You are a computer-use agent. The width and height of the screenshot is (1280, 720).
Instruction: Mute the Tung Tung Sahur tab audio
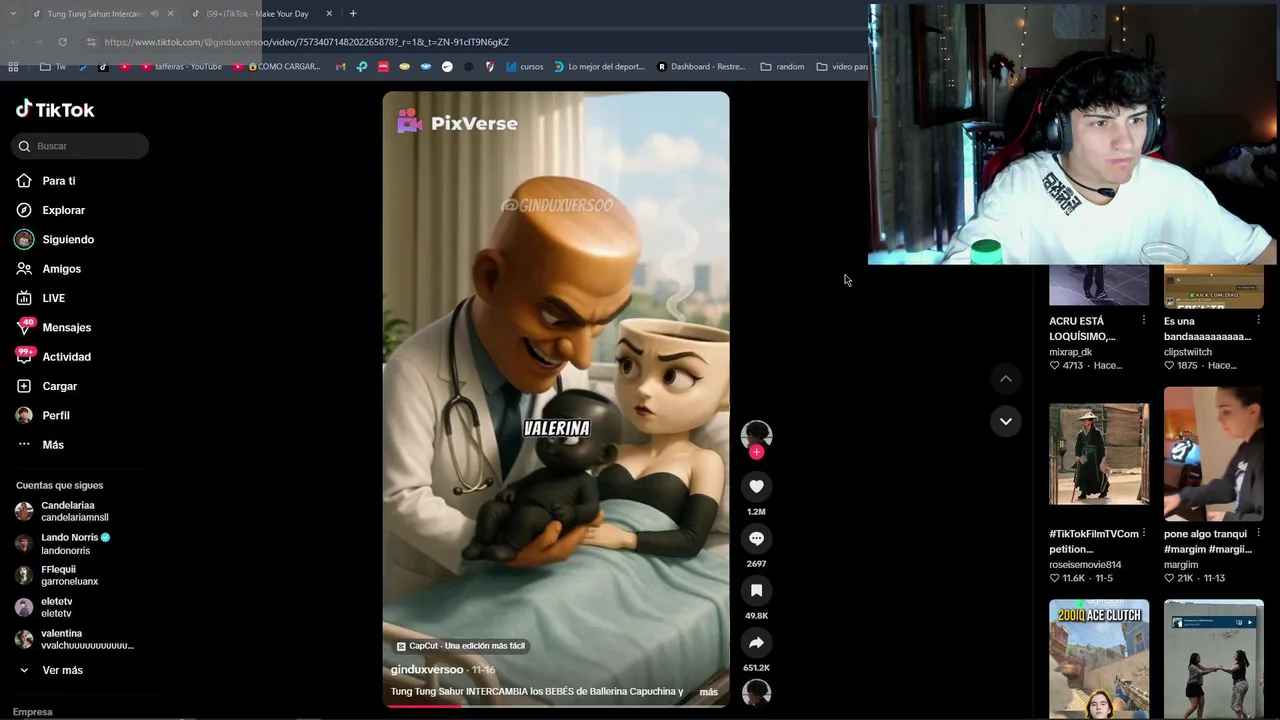154,14
